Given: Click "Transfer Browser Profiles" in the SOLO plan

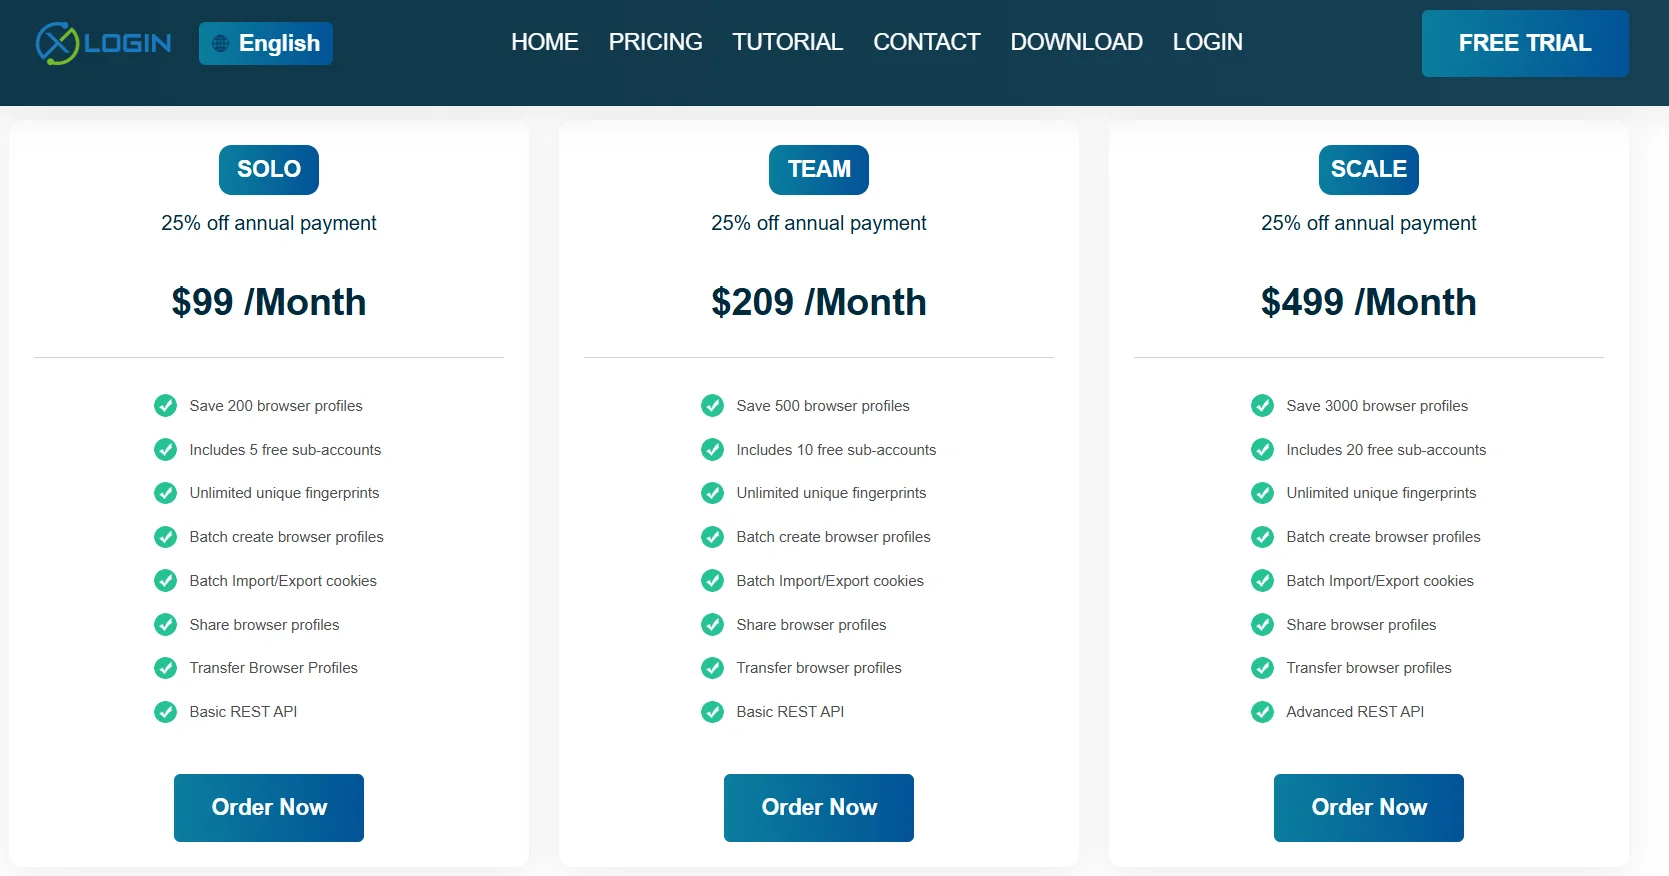Looking at the screenshot, I should coord(274,668).
